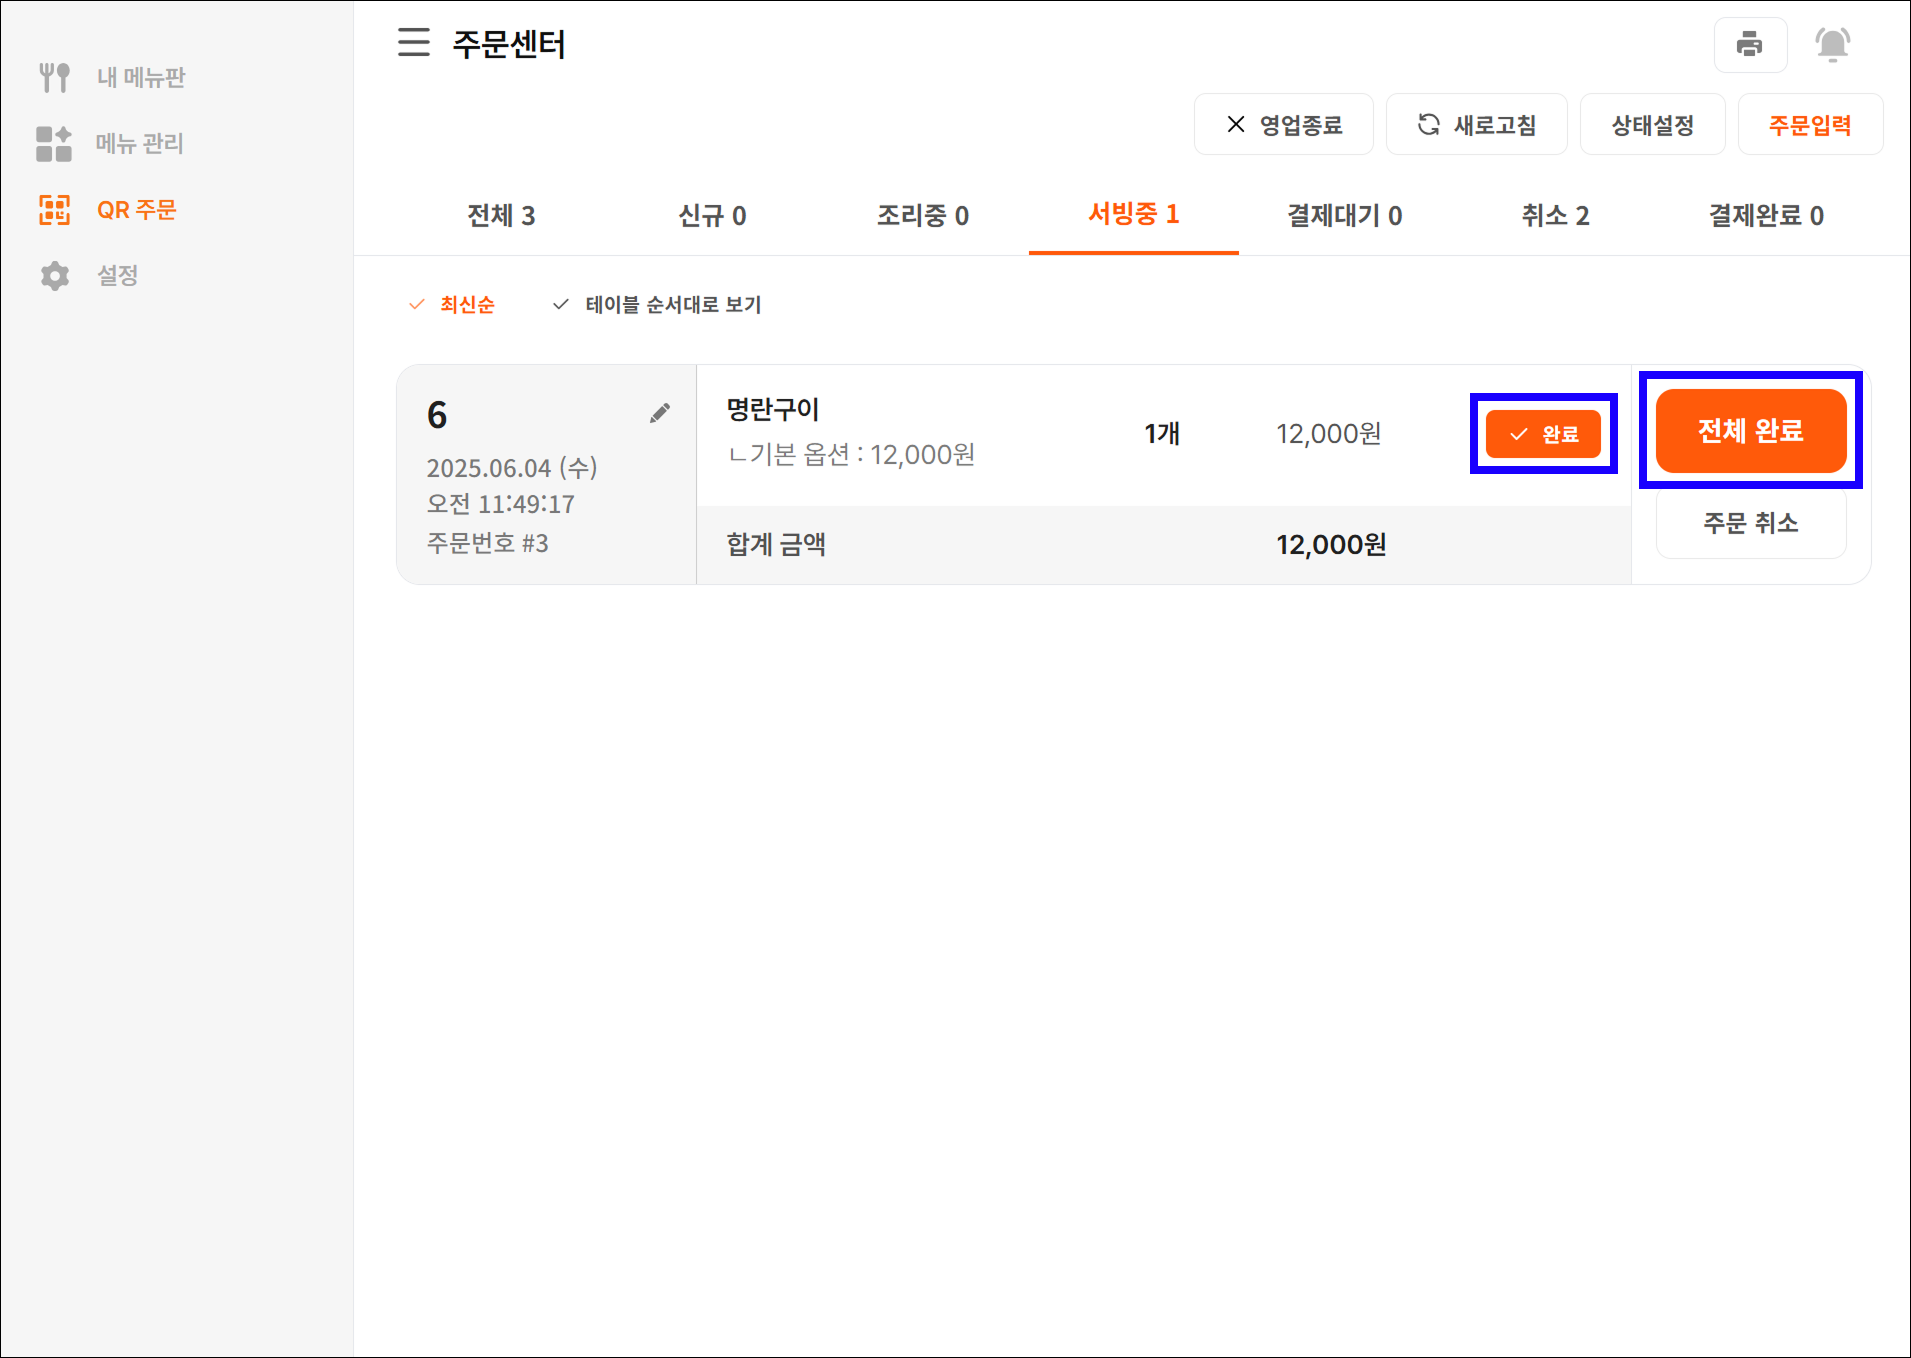Click the fork and spoon 내 메뉴판 icon
Image resolution: width=1911 pixels, height=1358 pixels.
54,77
